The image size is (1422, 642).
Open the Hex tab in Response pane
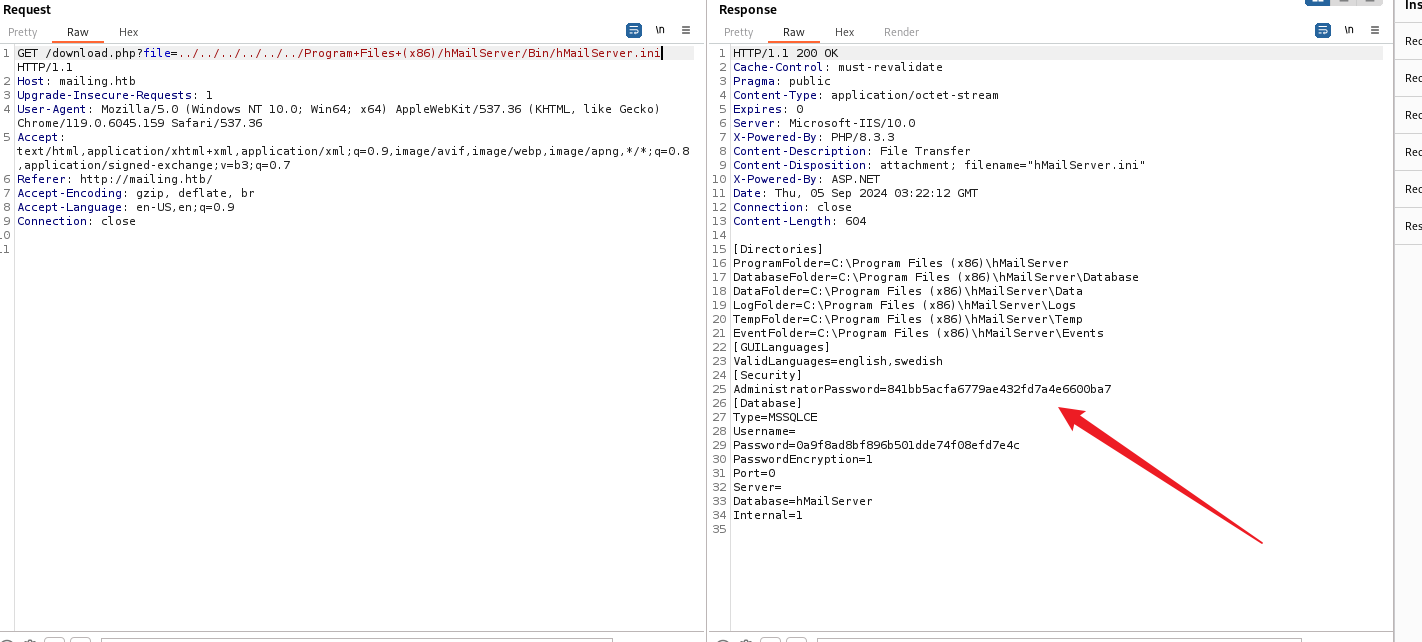click(845, 32)
